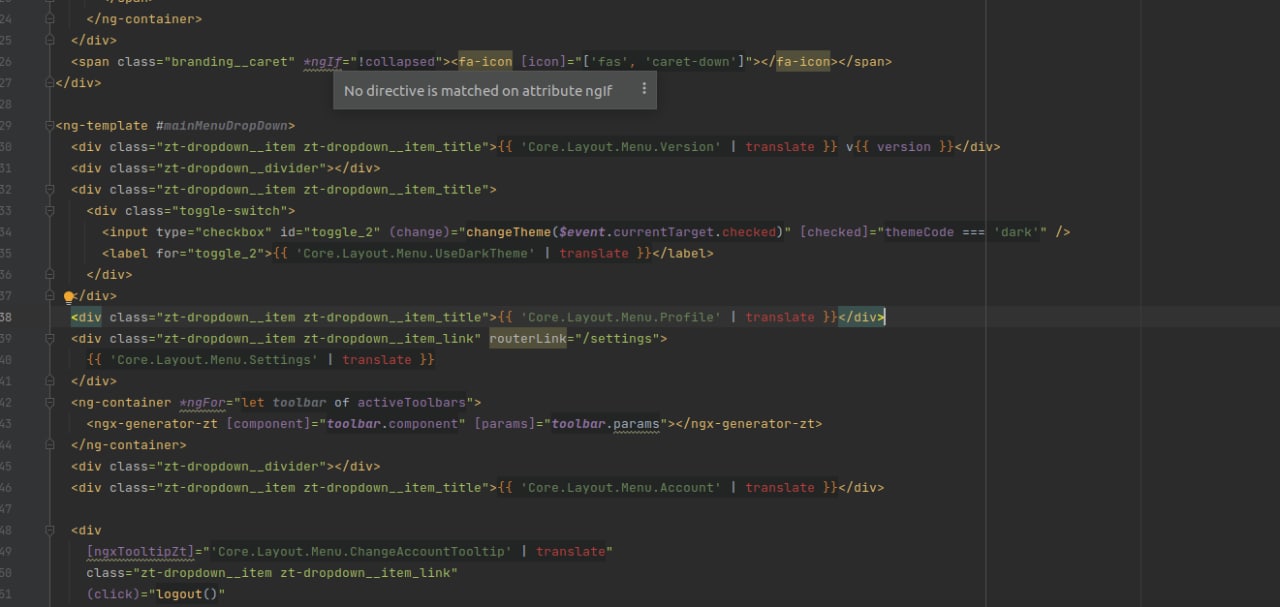
Task: Click line number 46 in the gutter
Action: [x=6, y=487]
